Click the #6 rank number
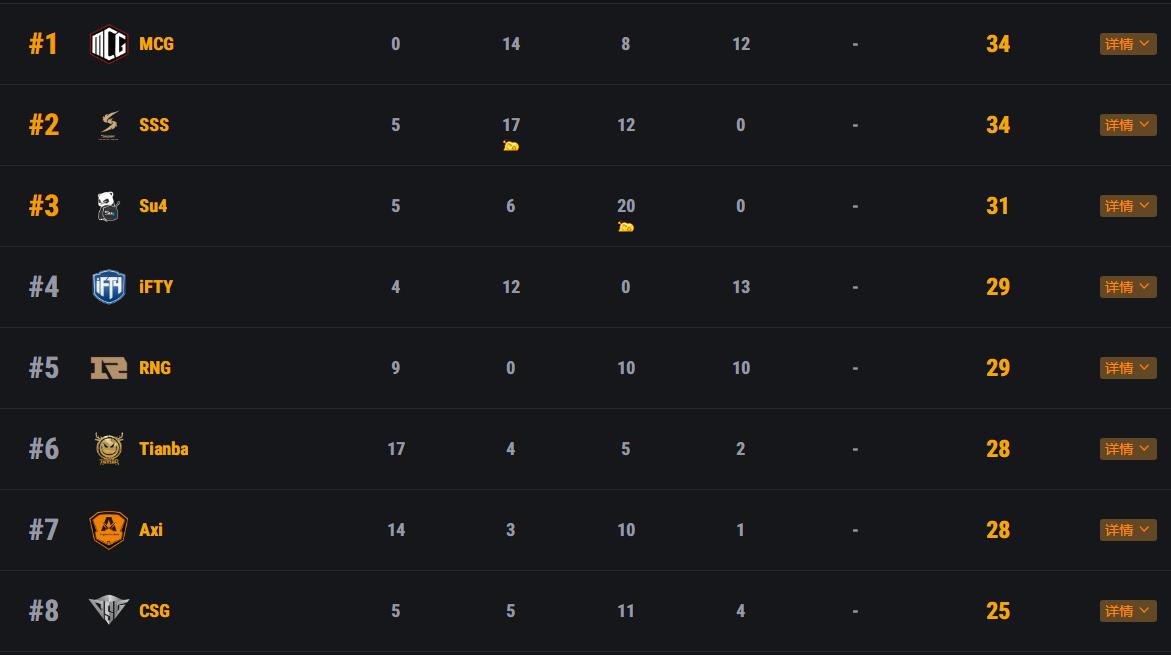Viewport: 1171px width, 655px height. pos(44,449)
